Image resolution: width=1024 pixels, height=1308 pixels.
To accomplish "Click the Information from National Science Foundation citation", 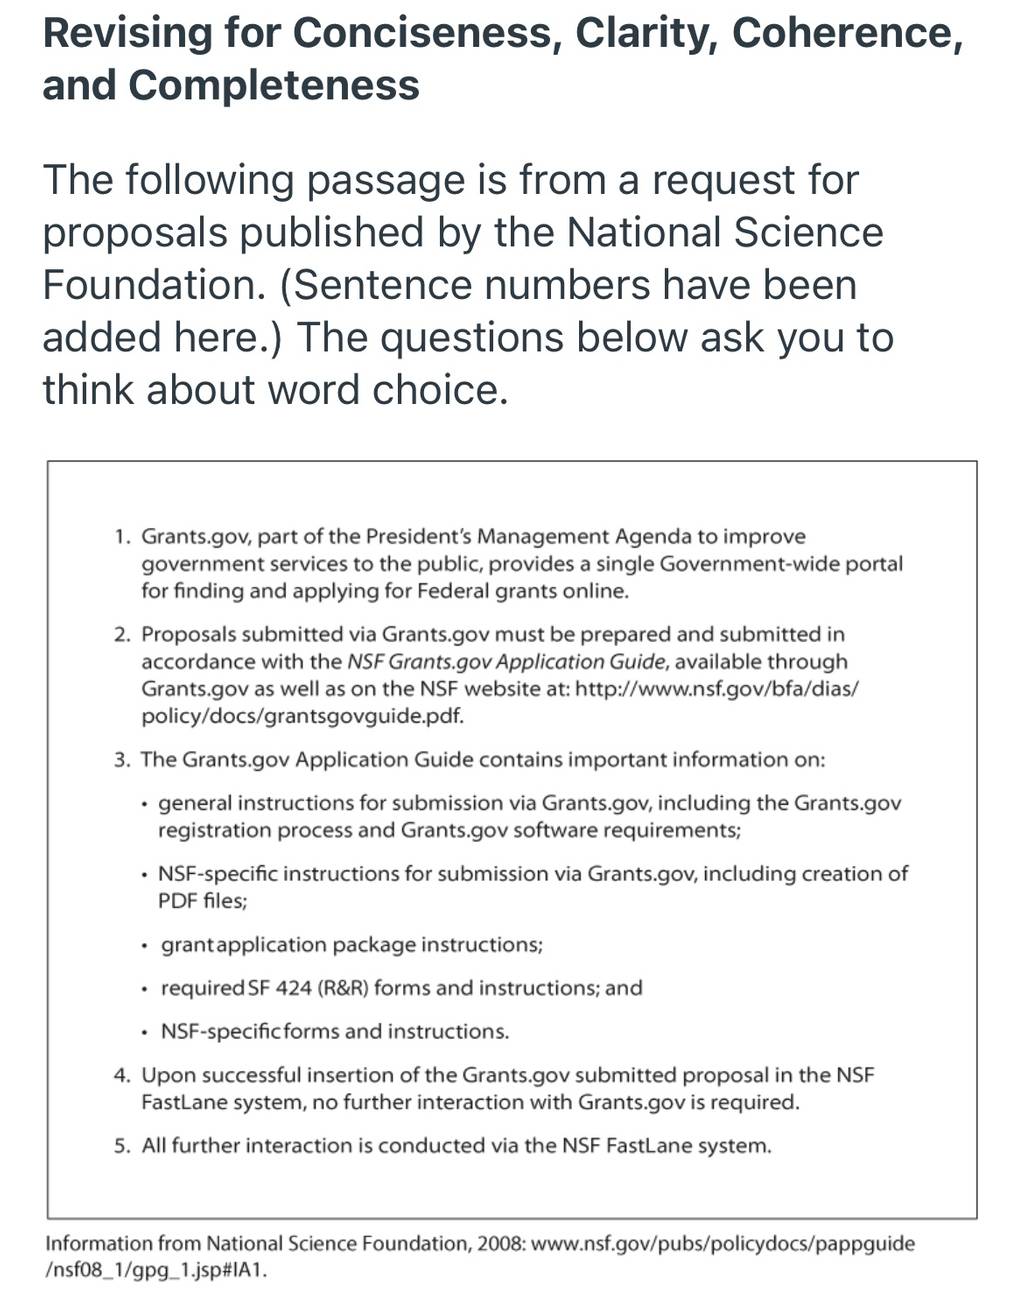I will click(285, 1244).
